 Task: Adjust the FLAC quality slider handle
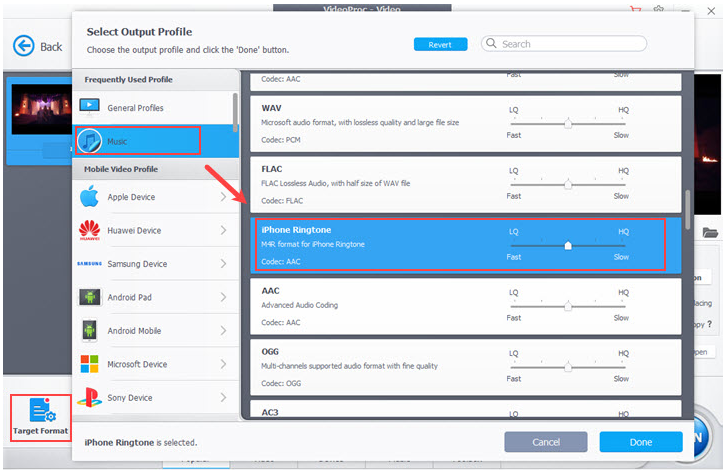coord(568,184)
